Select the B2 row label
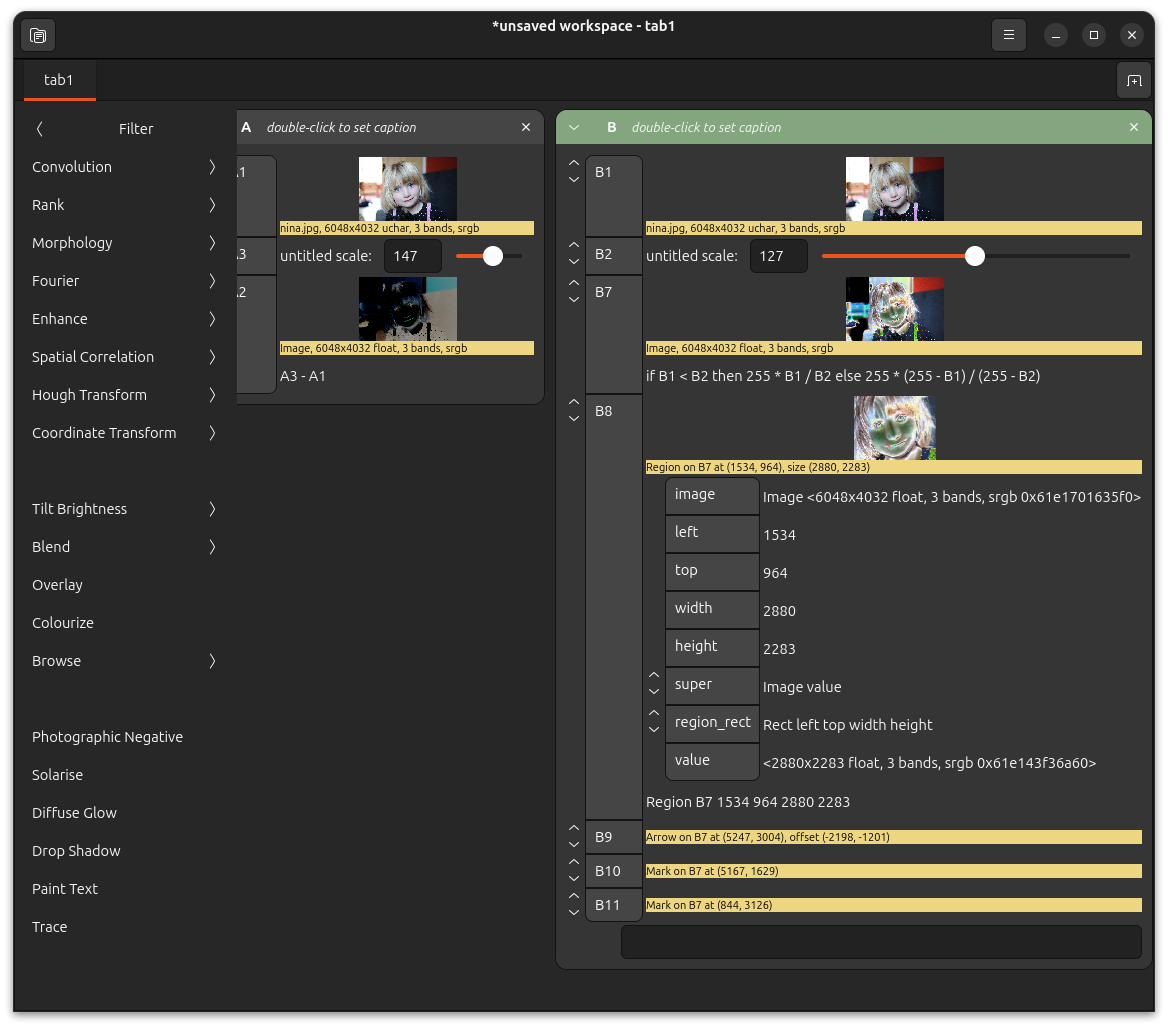Image resolution: width=1168 pixels, height=1028 pixels. (614, 256)
